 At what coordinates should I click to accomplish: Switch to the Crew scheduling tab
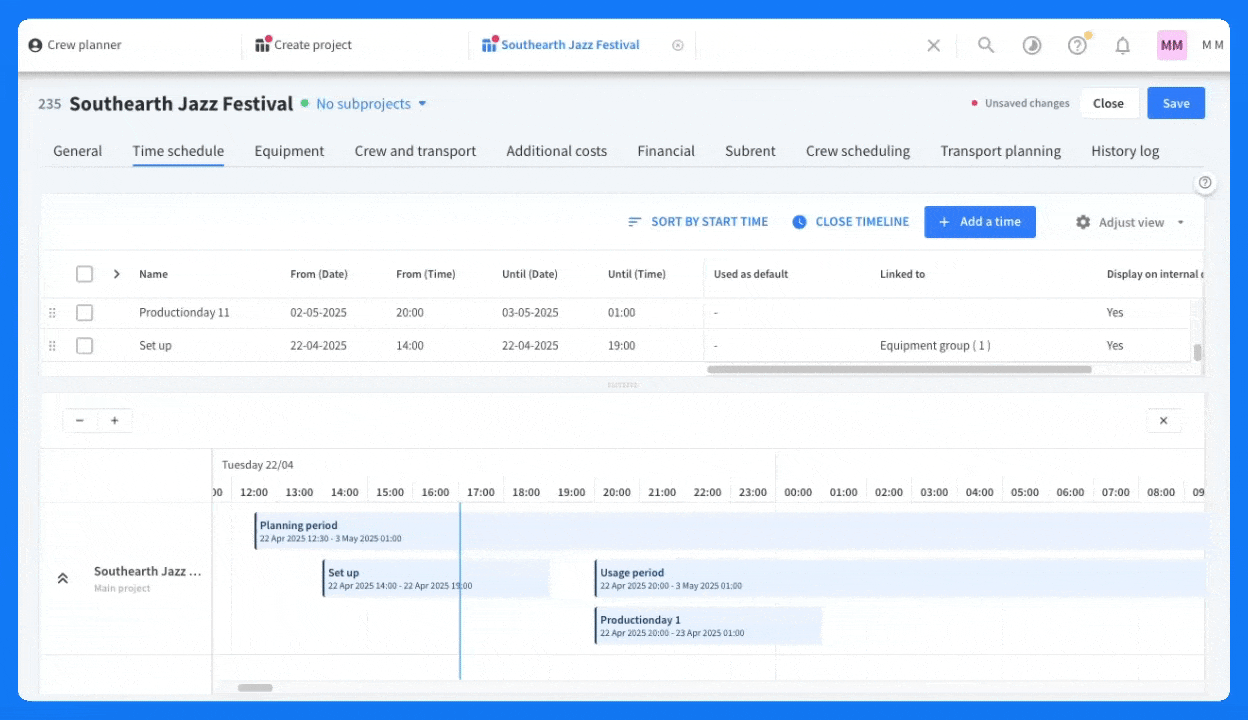pos(858,151)
